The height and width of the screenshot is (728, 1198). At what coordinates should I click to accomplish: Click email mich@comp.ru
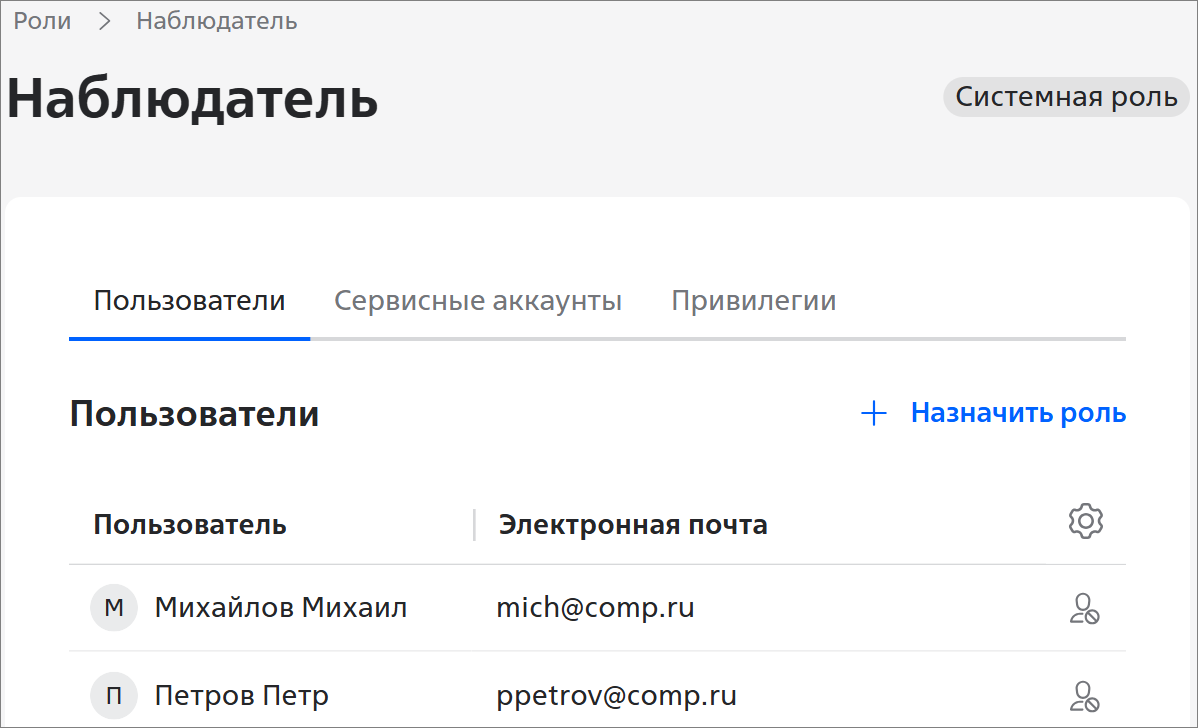pos(595,608)
